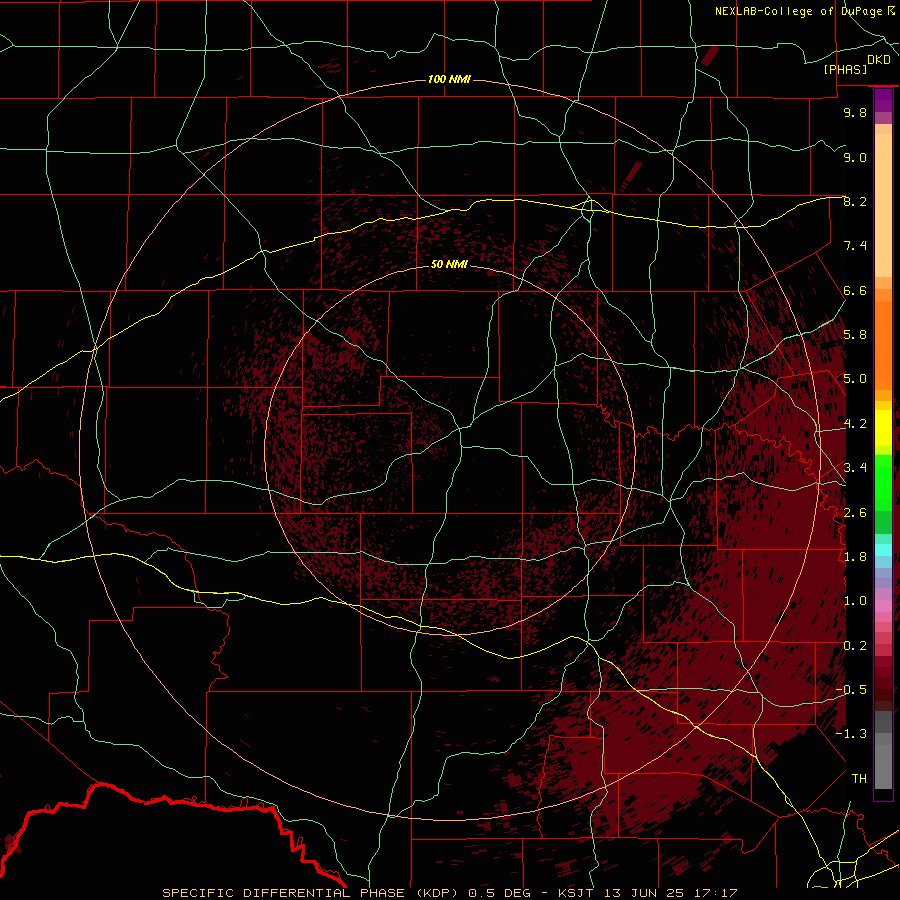Image resolution: width=900 pixels, height=900 pixels.
Task: Click the TH label on the color scale
Action: click(x=859, y=779)
